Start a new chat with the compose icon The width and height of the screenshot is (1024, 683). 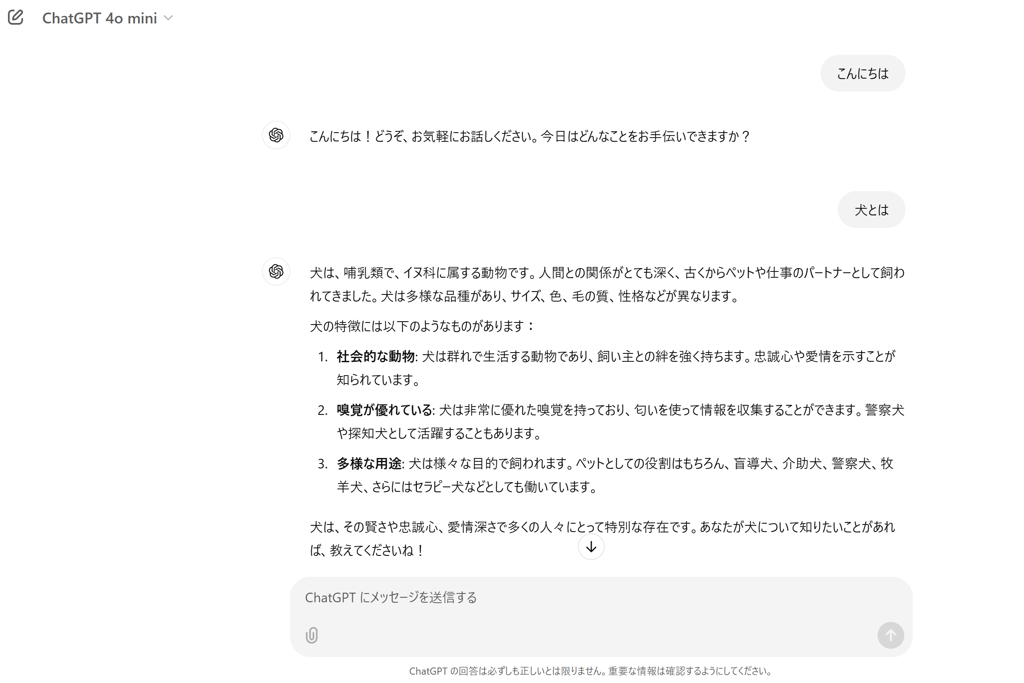14,16
